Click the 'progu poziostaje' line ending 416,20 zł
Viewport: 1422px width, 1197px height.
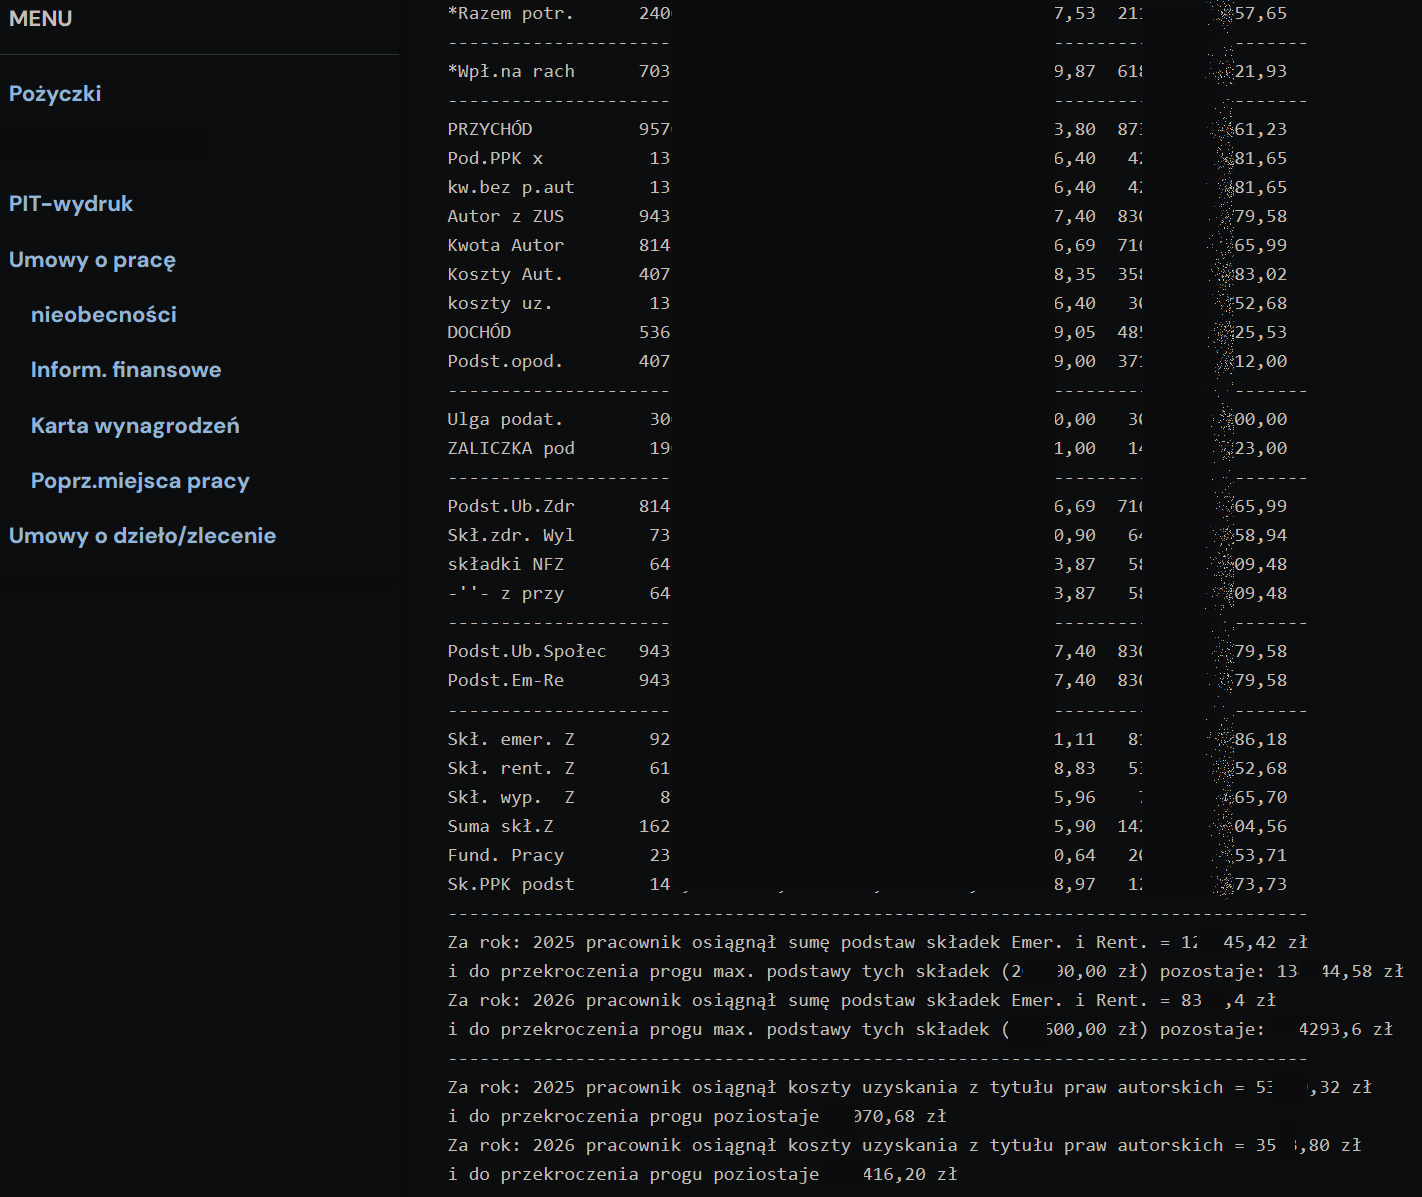click(x=703, y=1174)
